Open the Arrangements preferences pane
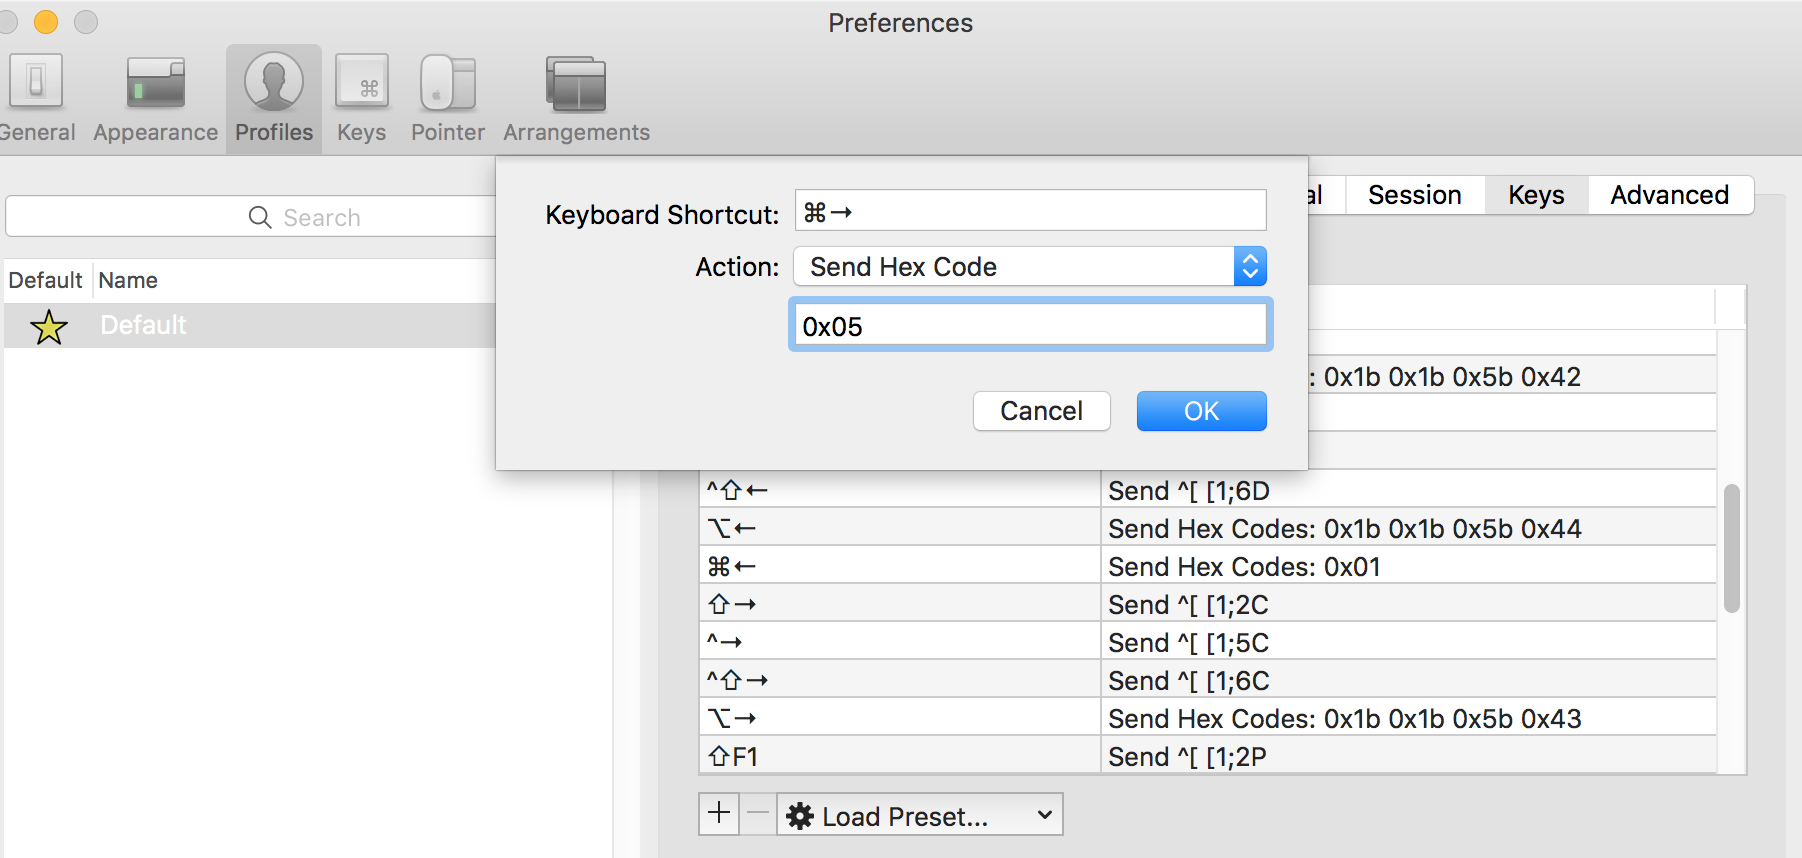This screenshot has height=858, width=1802. (x=576, y=98)
